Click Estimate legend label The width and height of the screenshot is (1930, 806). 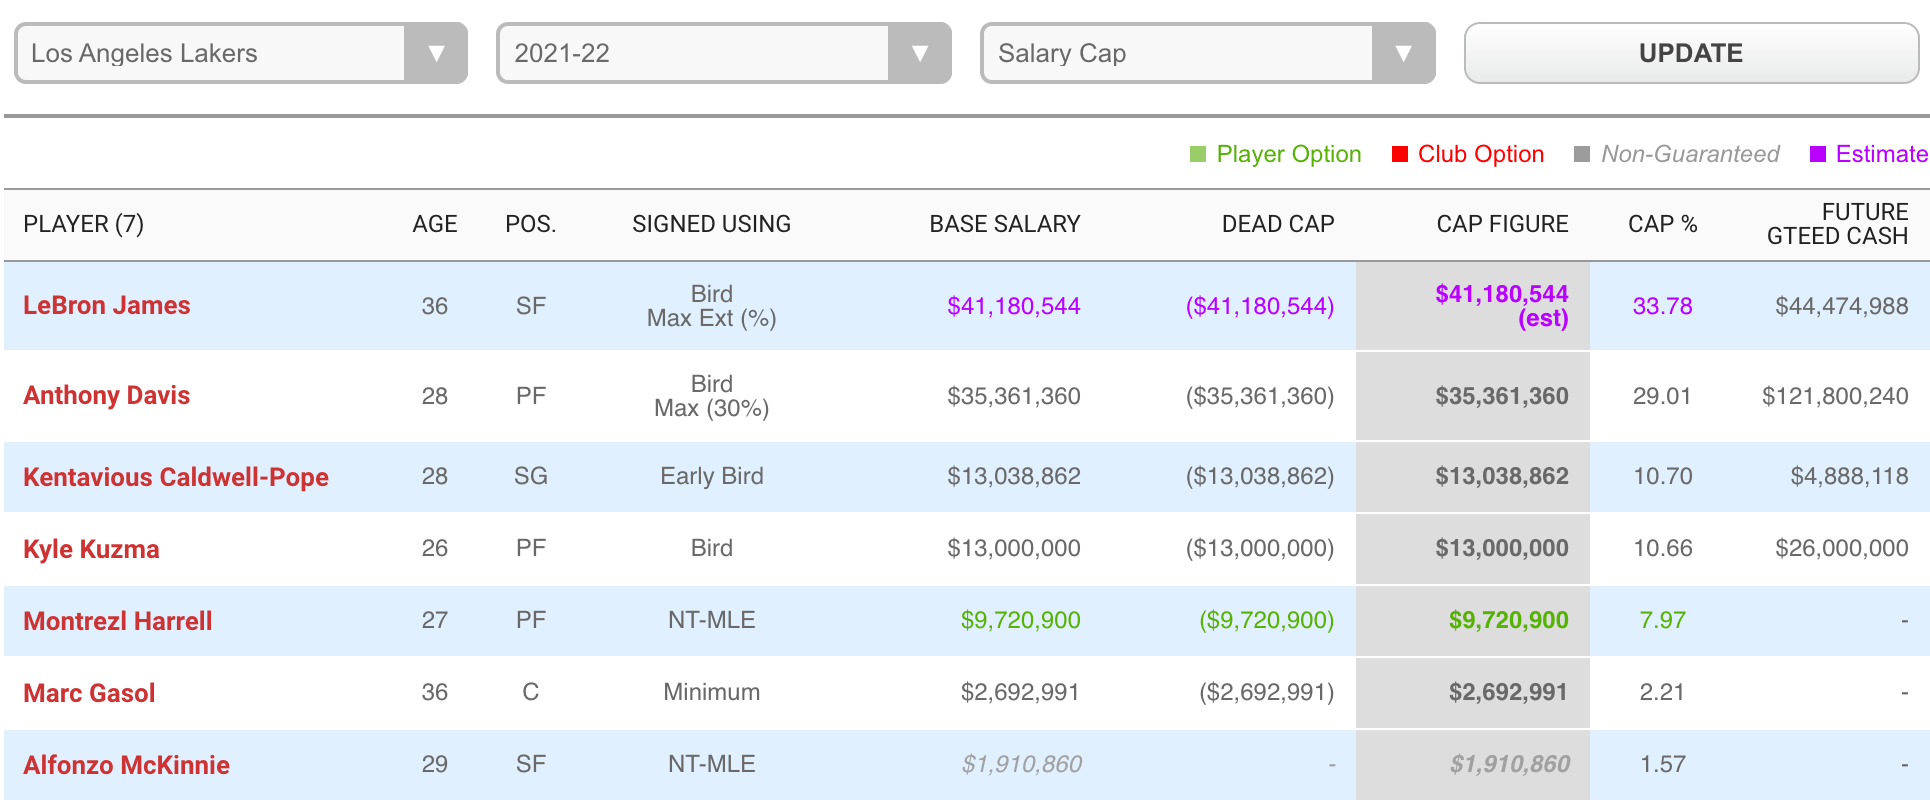[1882, 154]
